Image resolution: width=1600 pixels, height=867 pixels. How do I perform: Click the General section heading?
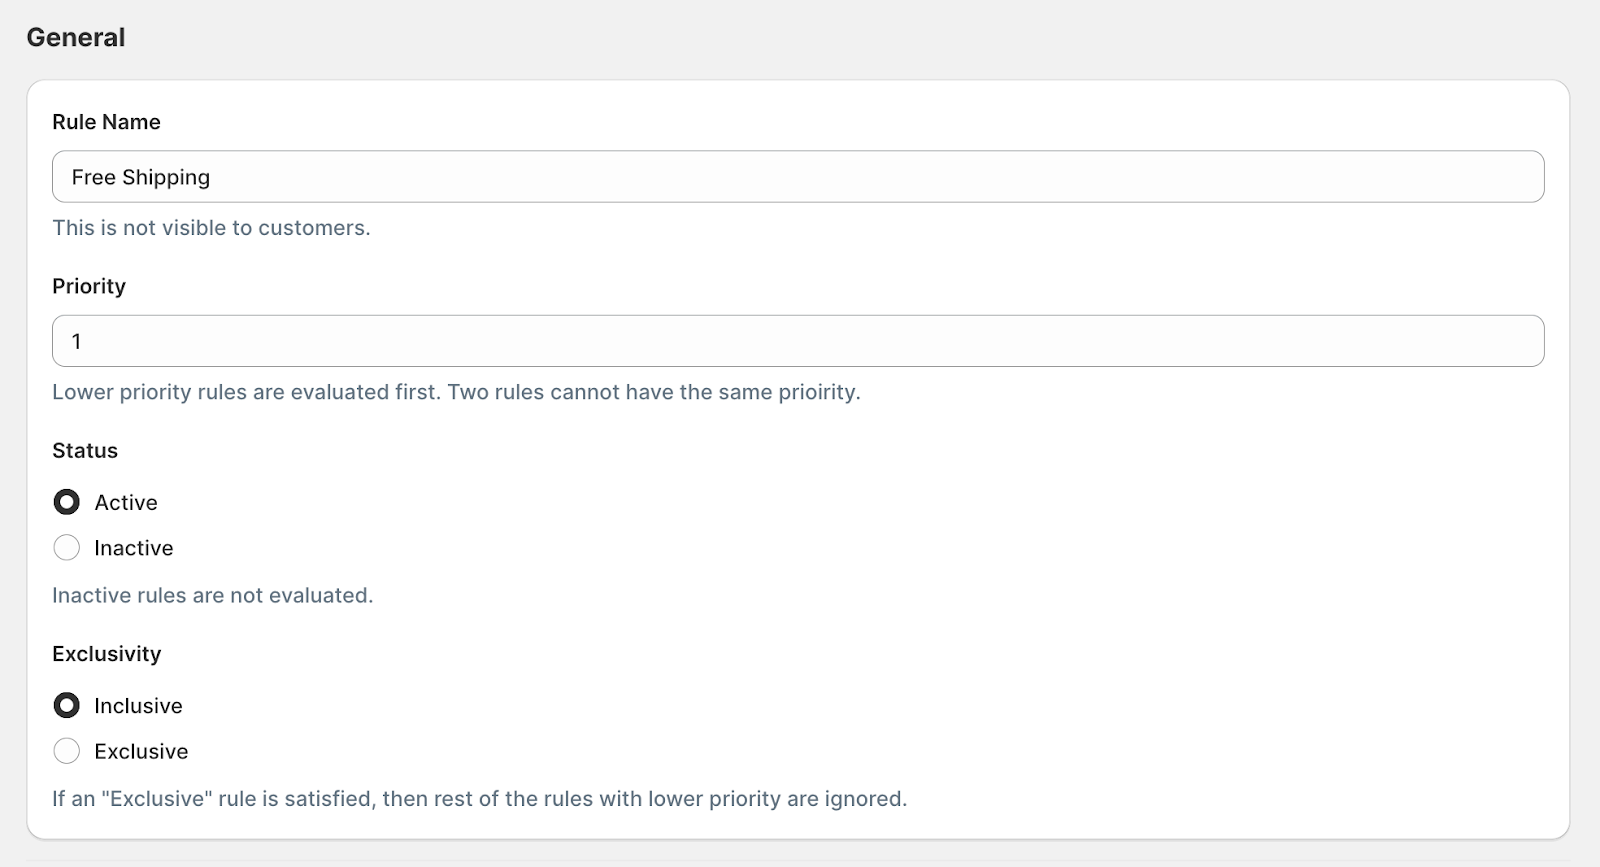[x=76, y=38]
